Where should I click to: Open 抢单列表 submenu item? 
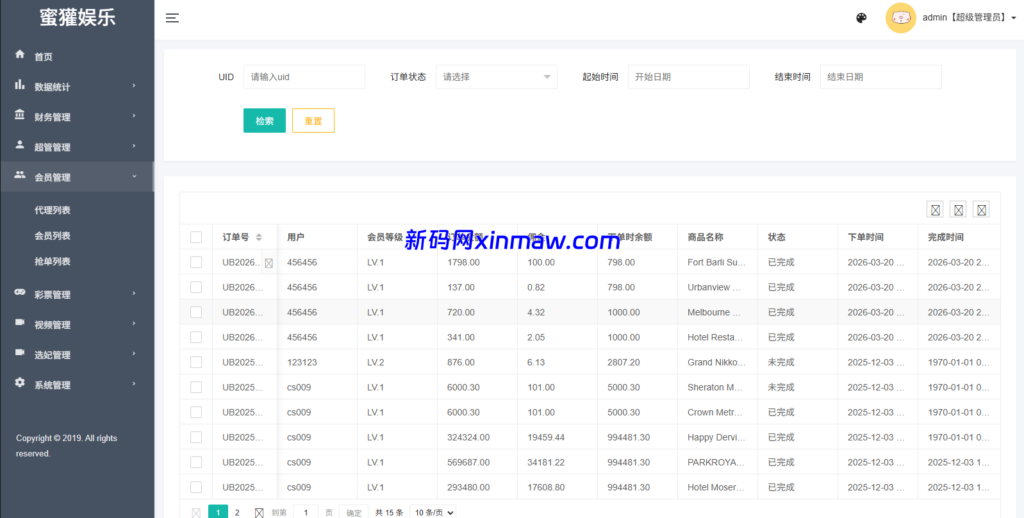[52, 261]
